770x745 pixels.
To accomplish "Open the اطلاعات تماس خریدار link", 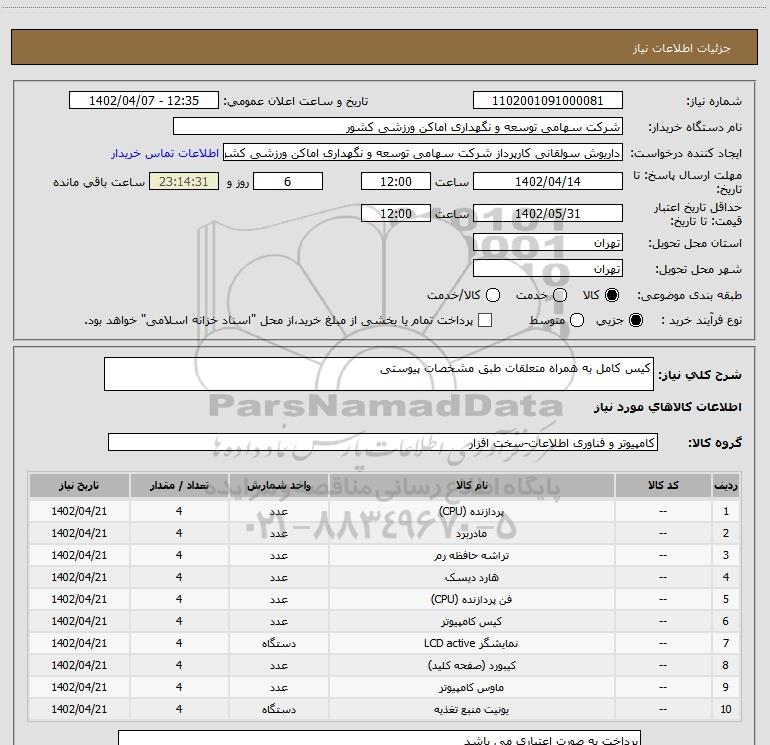I will [165, 153].
